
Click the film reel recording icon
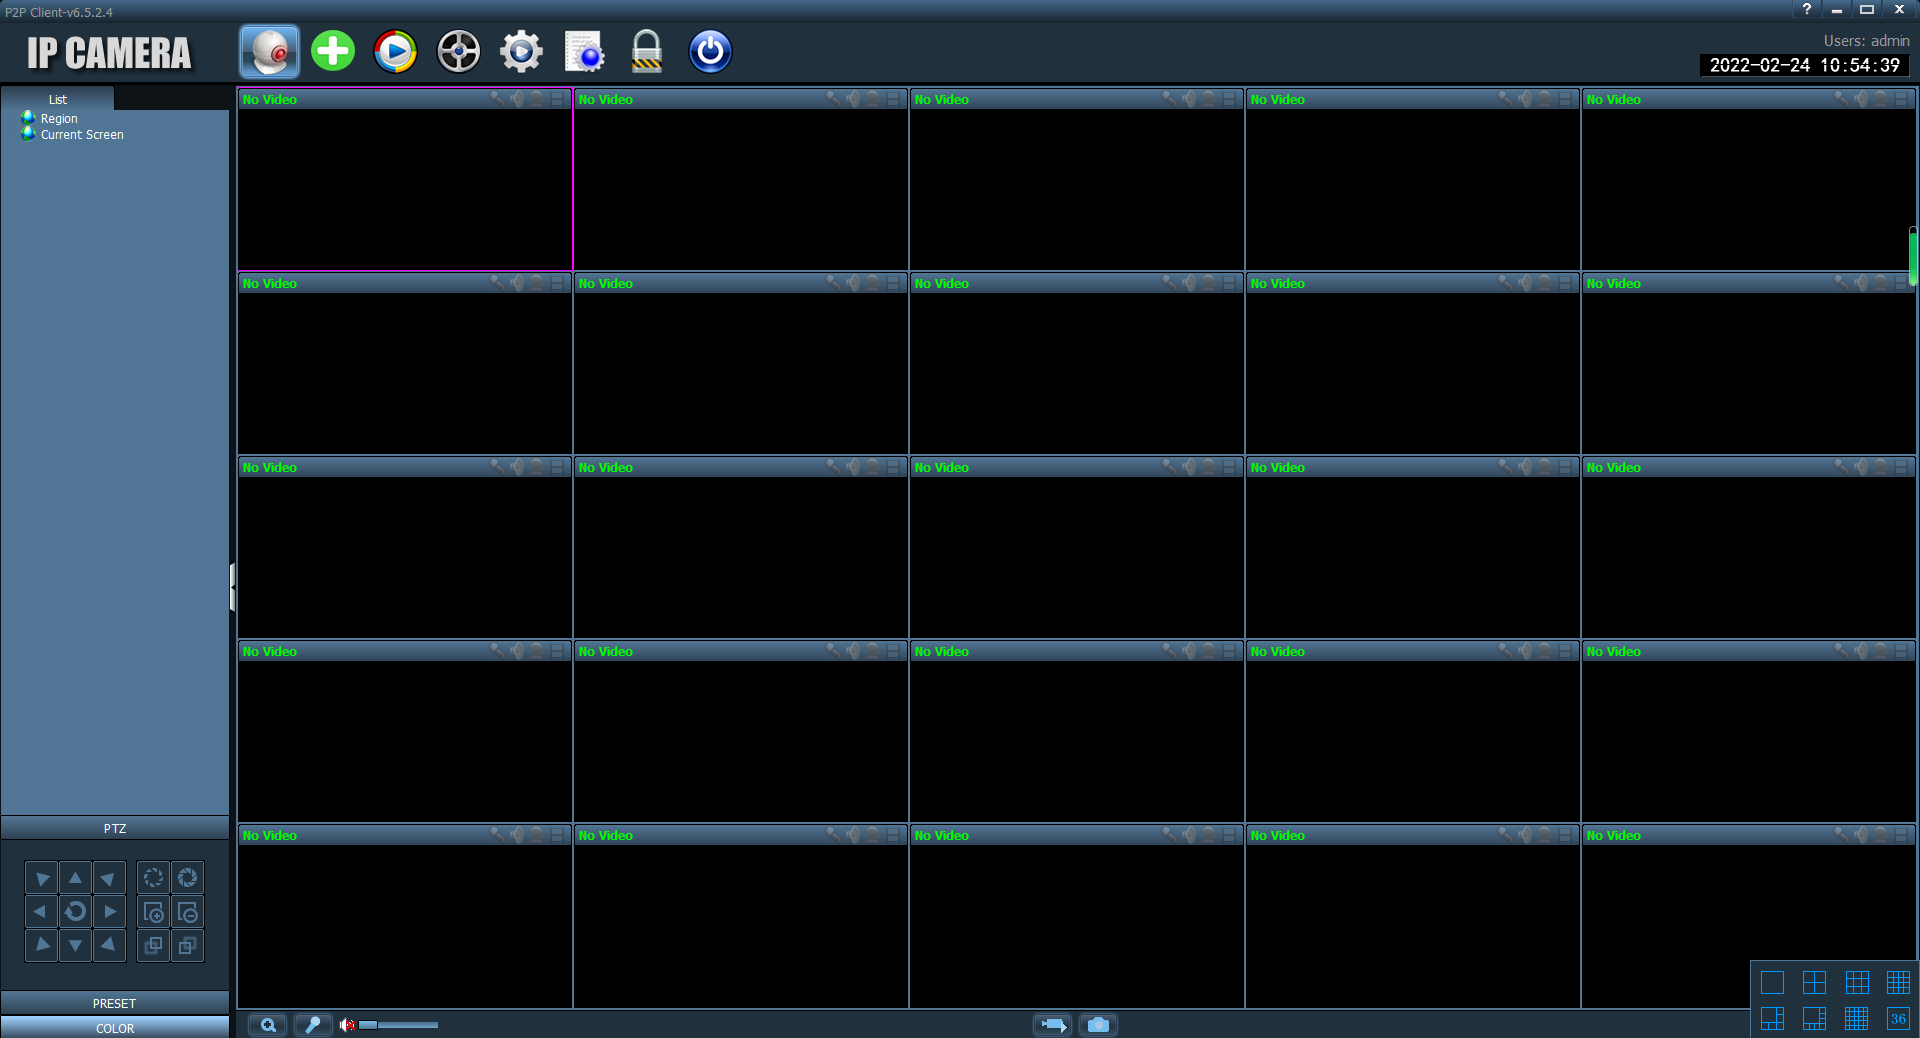[458, 52]
